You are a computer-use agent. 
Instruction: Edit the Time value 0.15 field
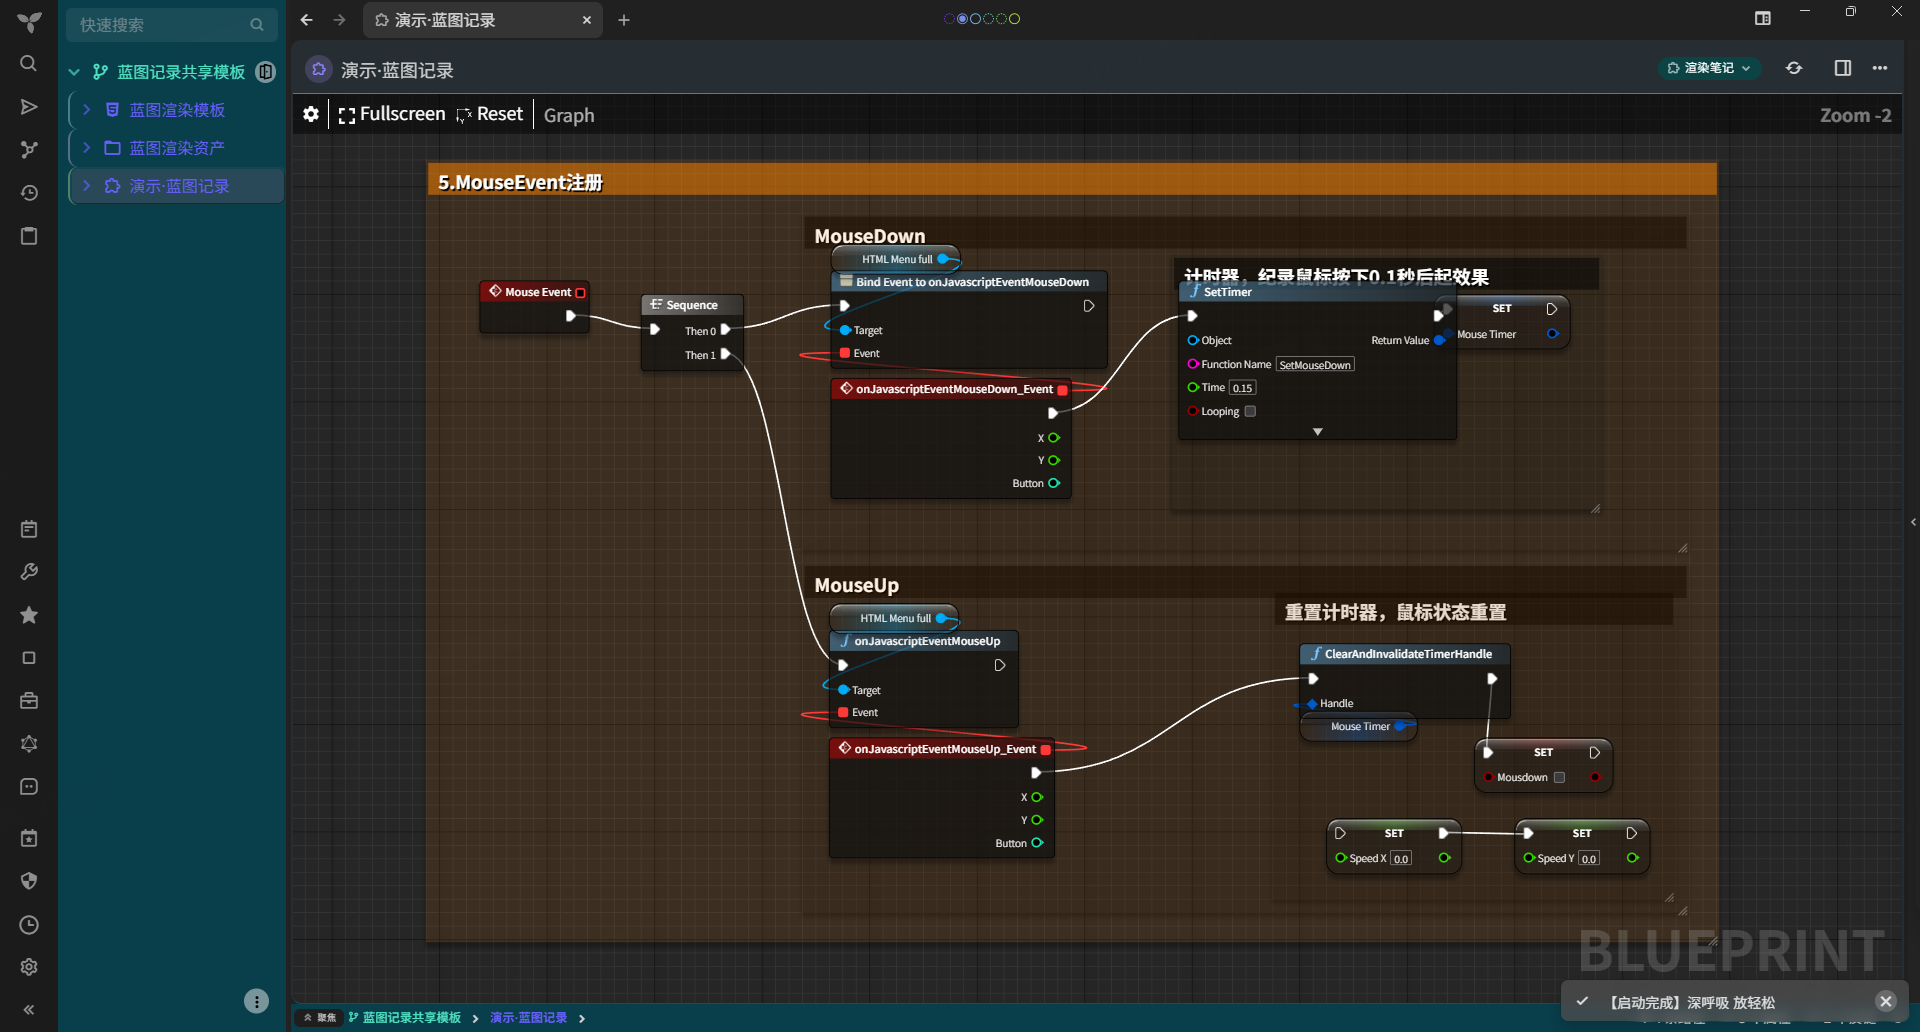click(1242, 388)
